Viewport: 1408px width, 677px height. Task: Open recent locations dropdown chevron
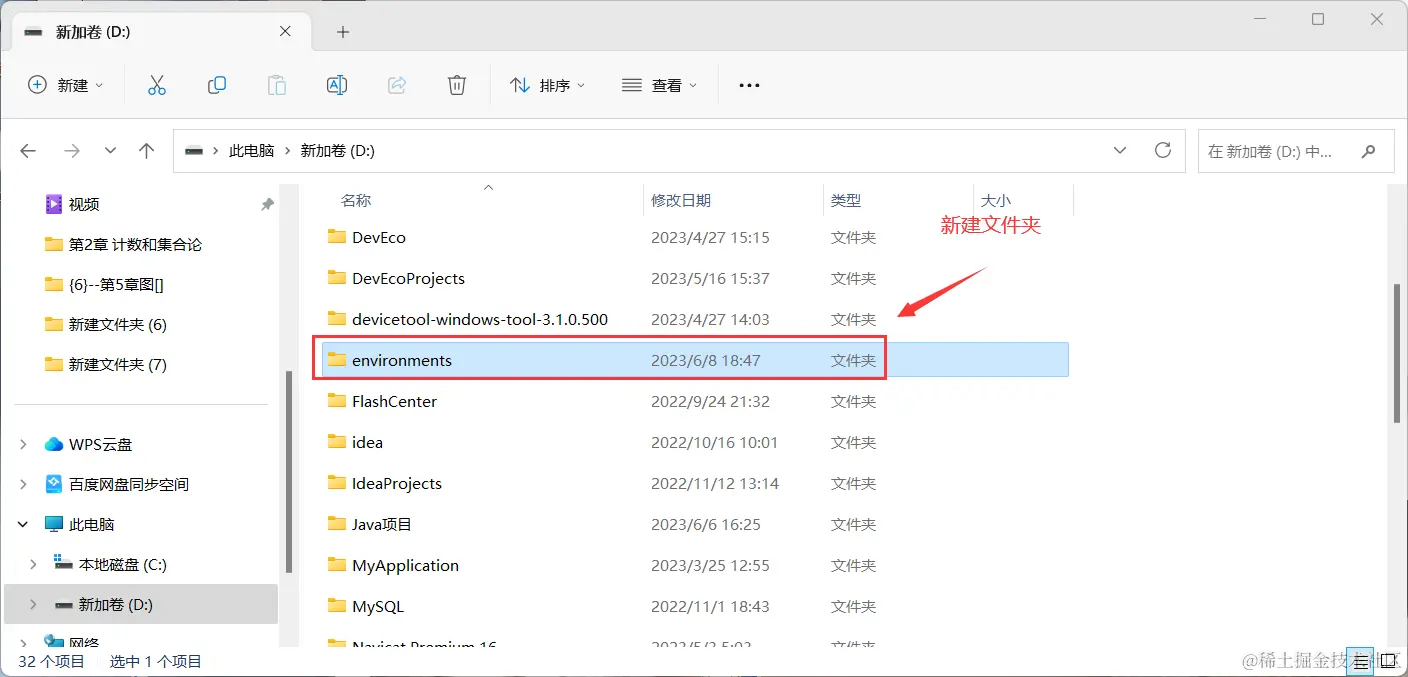click(x=110, y=151)
